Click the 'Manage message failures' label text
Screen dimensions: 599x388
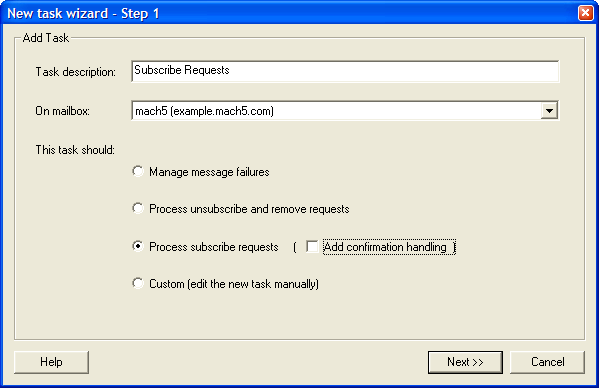click(x=209, y=172)
